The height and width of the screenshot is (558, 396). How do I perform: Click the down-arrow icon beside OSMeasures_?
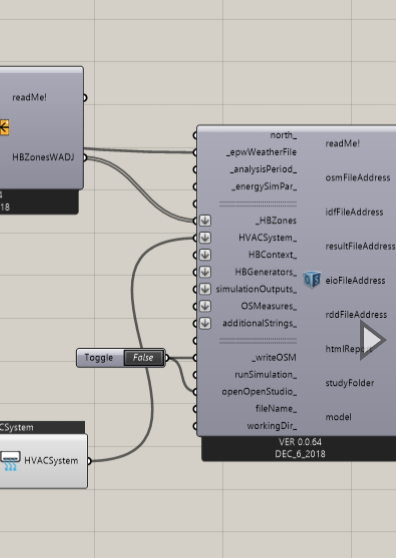pos(205,306)
